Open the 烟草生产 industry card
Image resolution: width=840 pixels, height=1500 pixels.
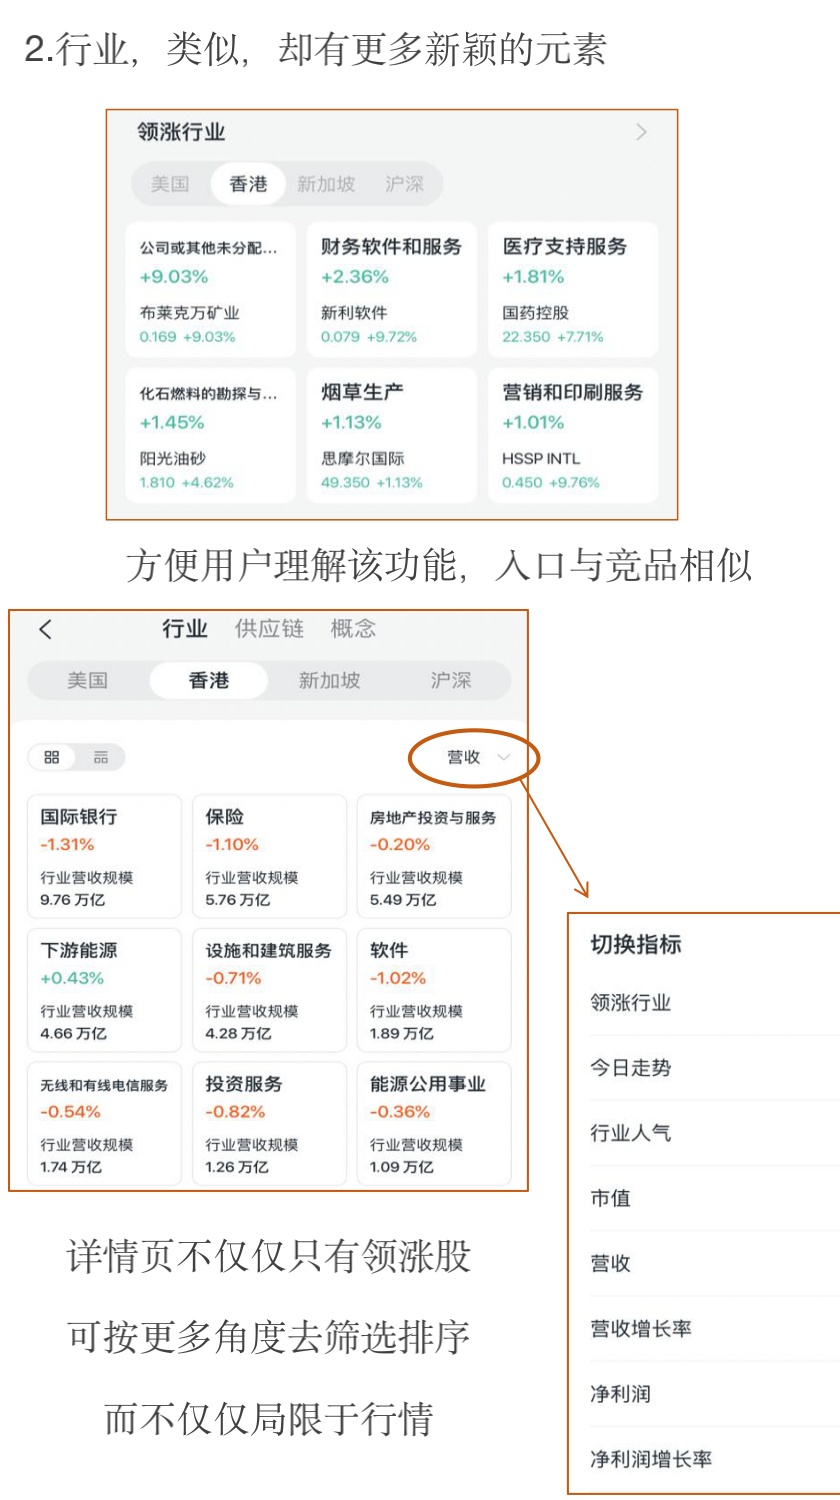coord(391,435)
